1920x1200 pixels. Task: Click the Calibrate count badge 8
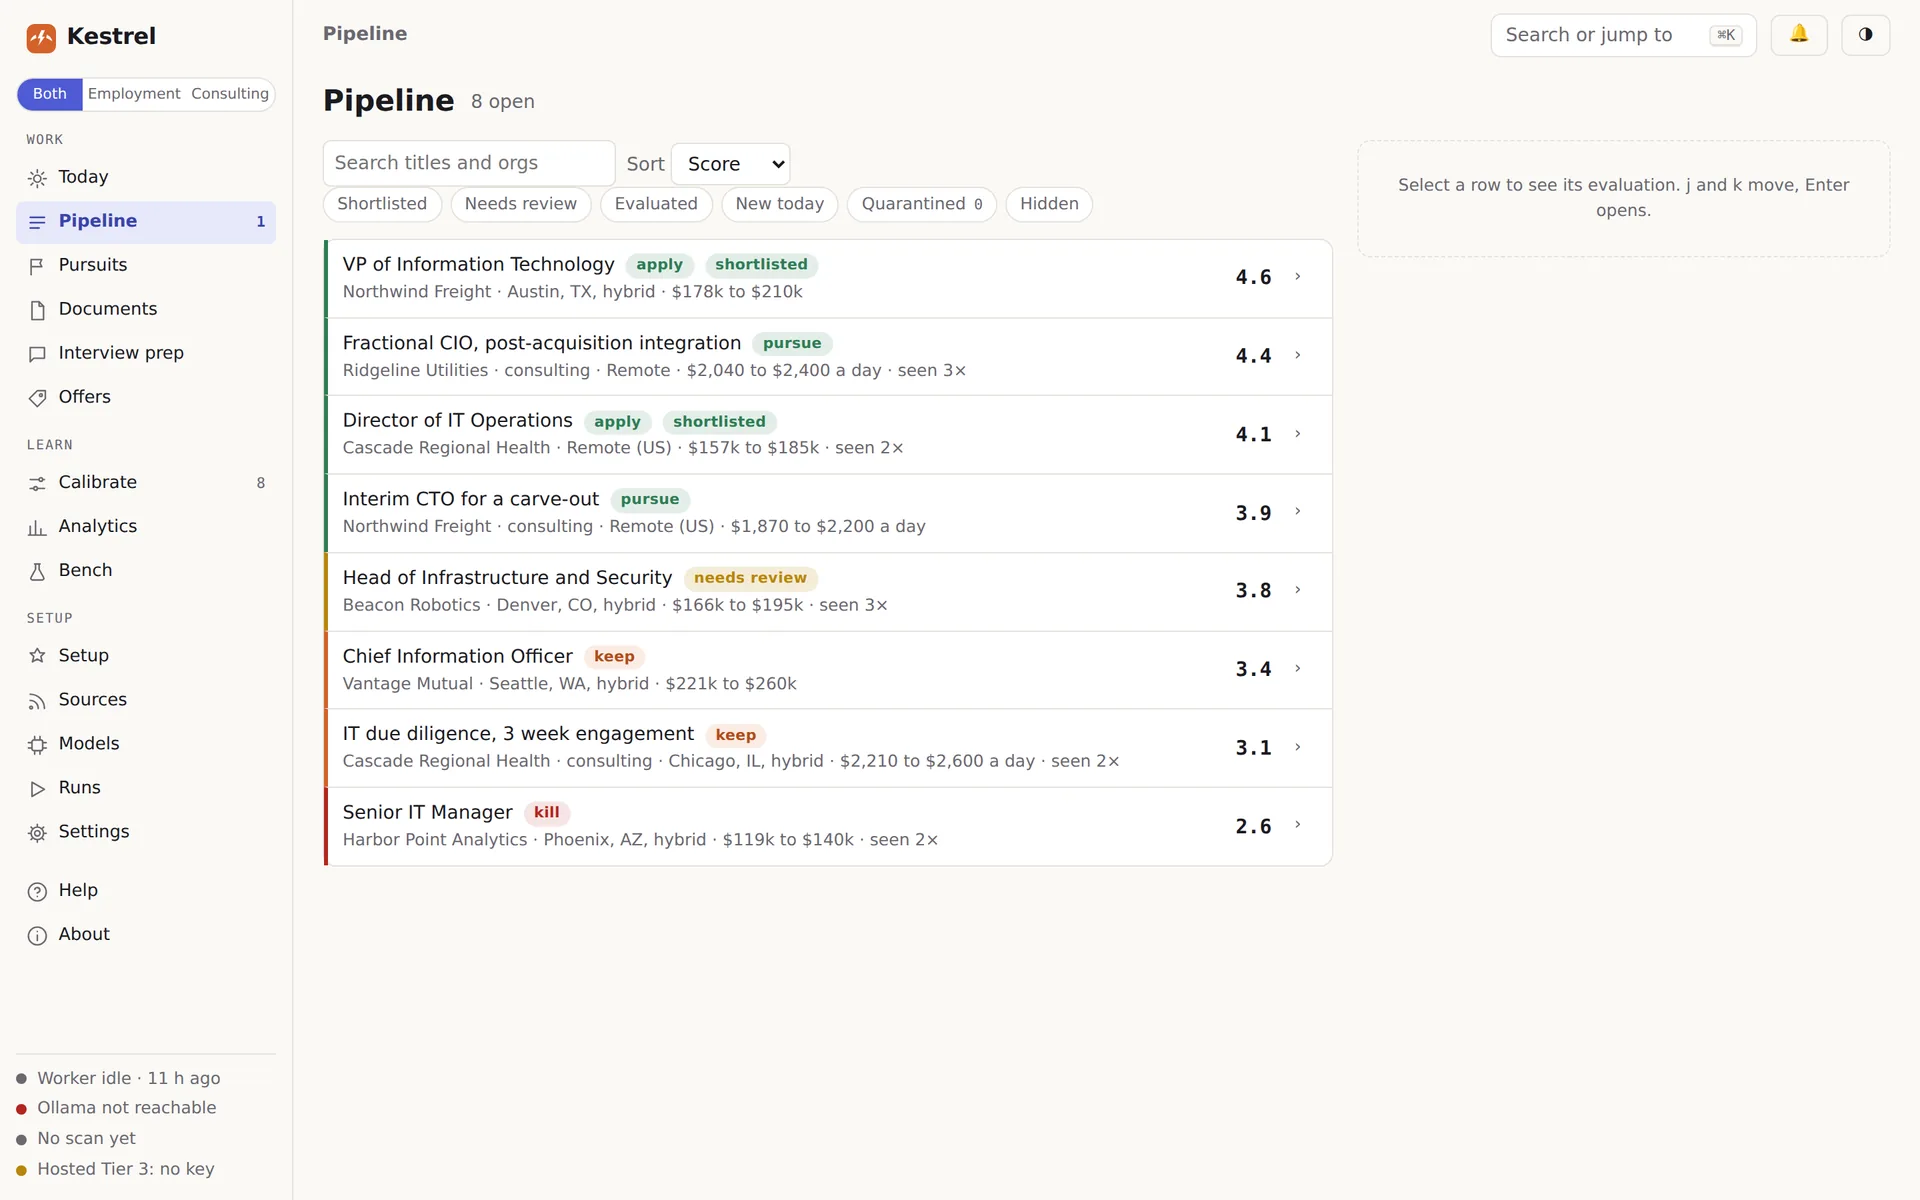261,483
